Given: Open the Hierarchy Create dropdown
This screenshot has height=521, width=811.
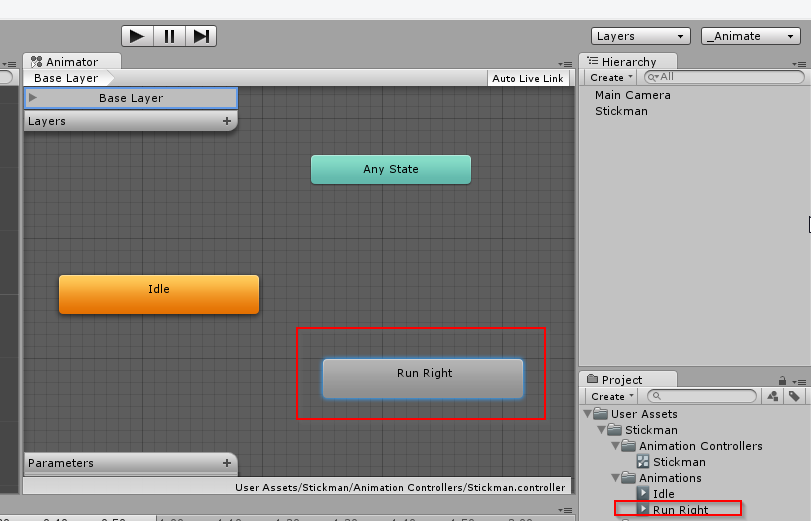Looking at the screenshot, I should [610, 77].
